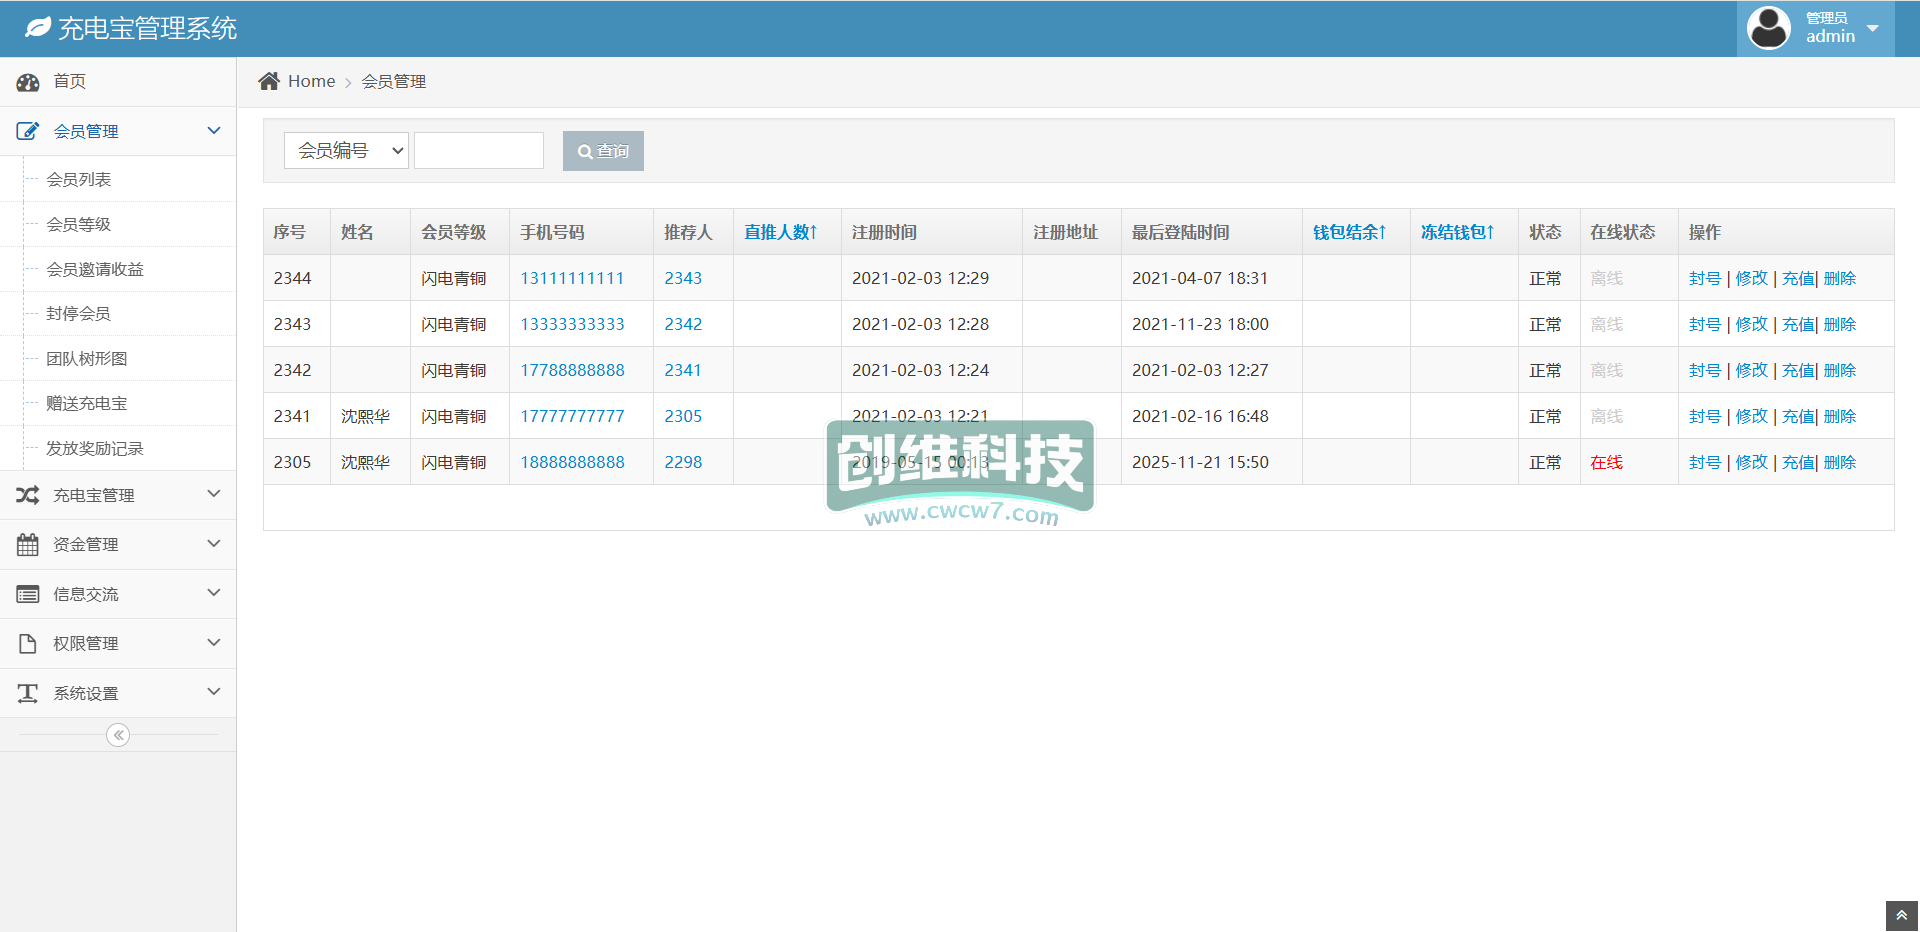Click the shuffle icon for 充电宝管理
The width and height of the screenshot is (1920, 932).
28,495
